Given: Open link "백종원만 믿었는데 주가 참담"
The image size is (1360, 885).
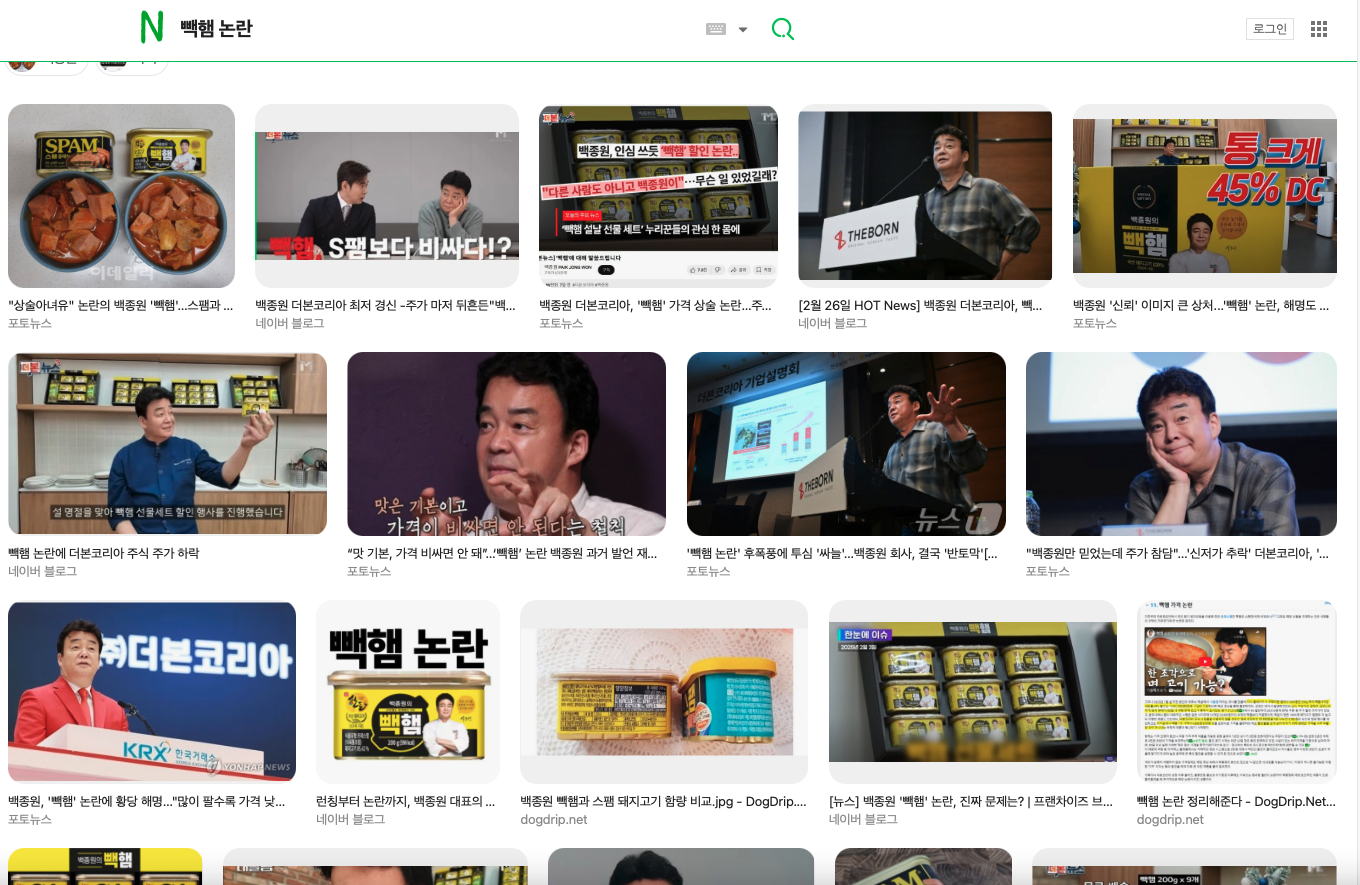Looking at the screenshot, I should tap(1177, 553).
